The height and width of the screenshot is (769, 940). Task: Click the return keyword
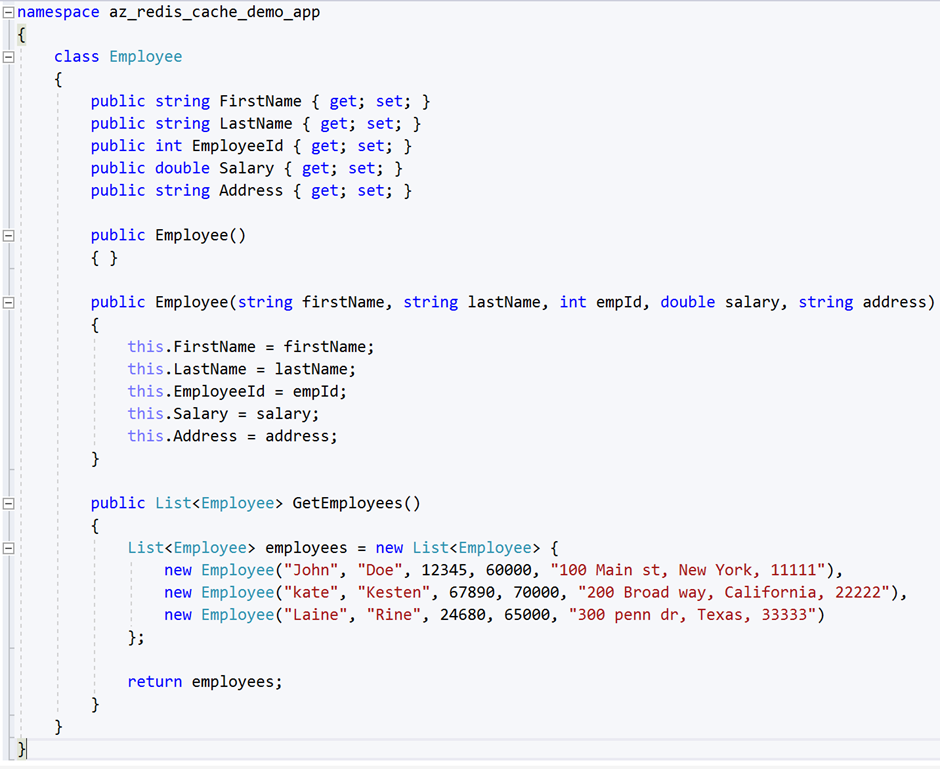click(155, 682)
